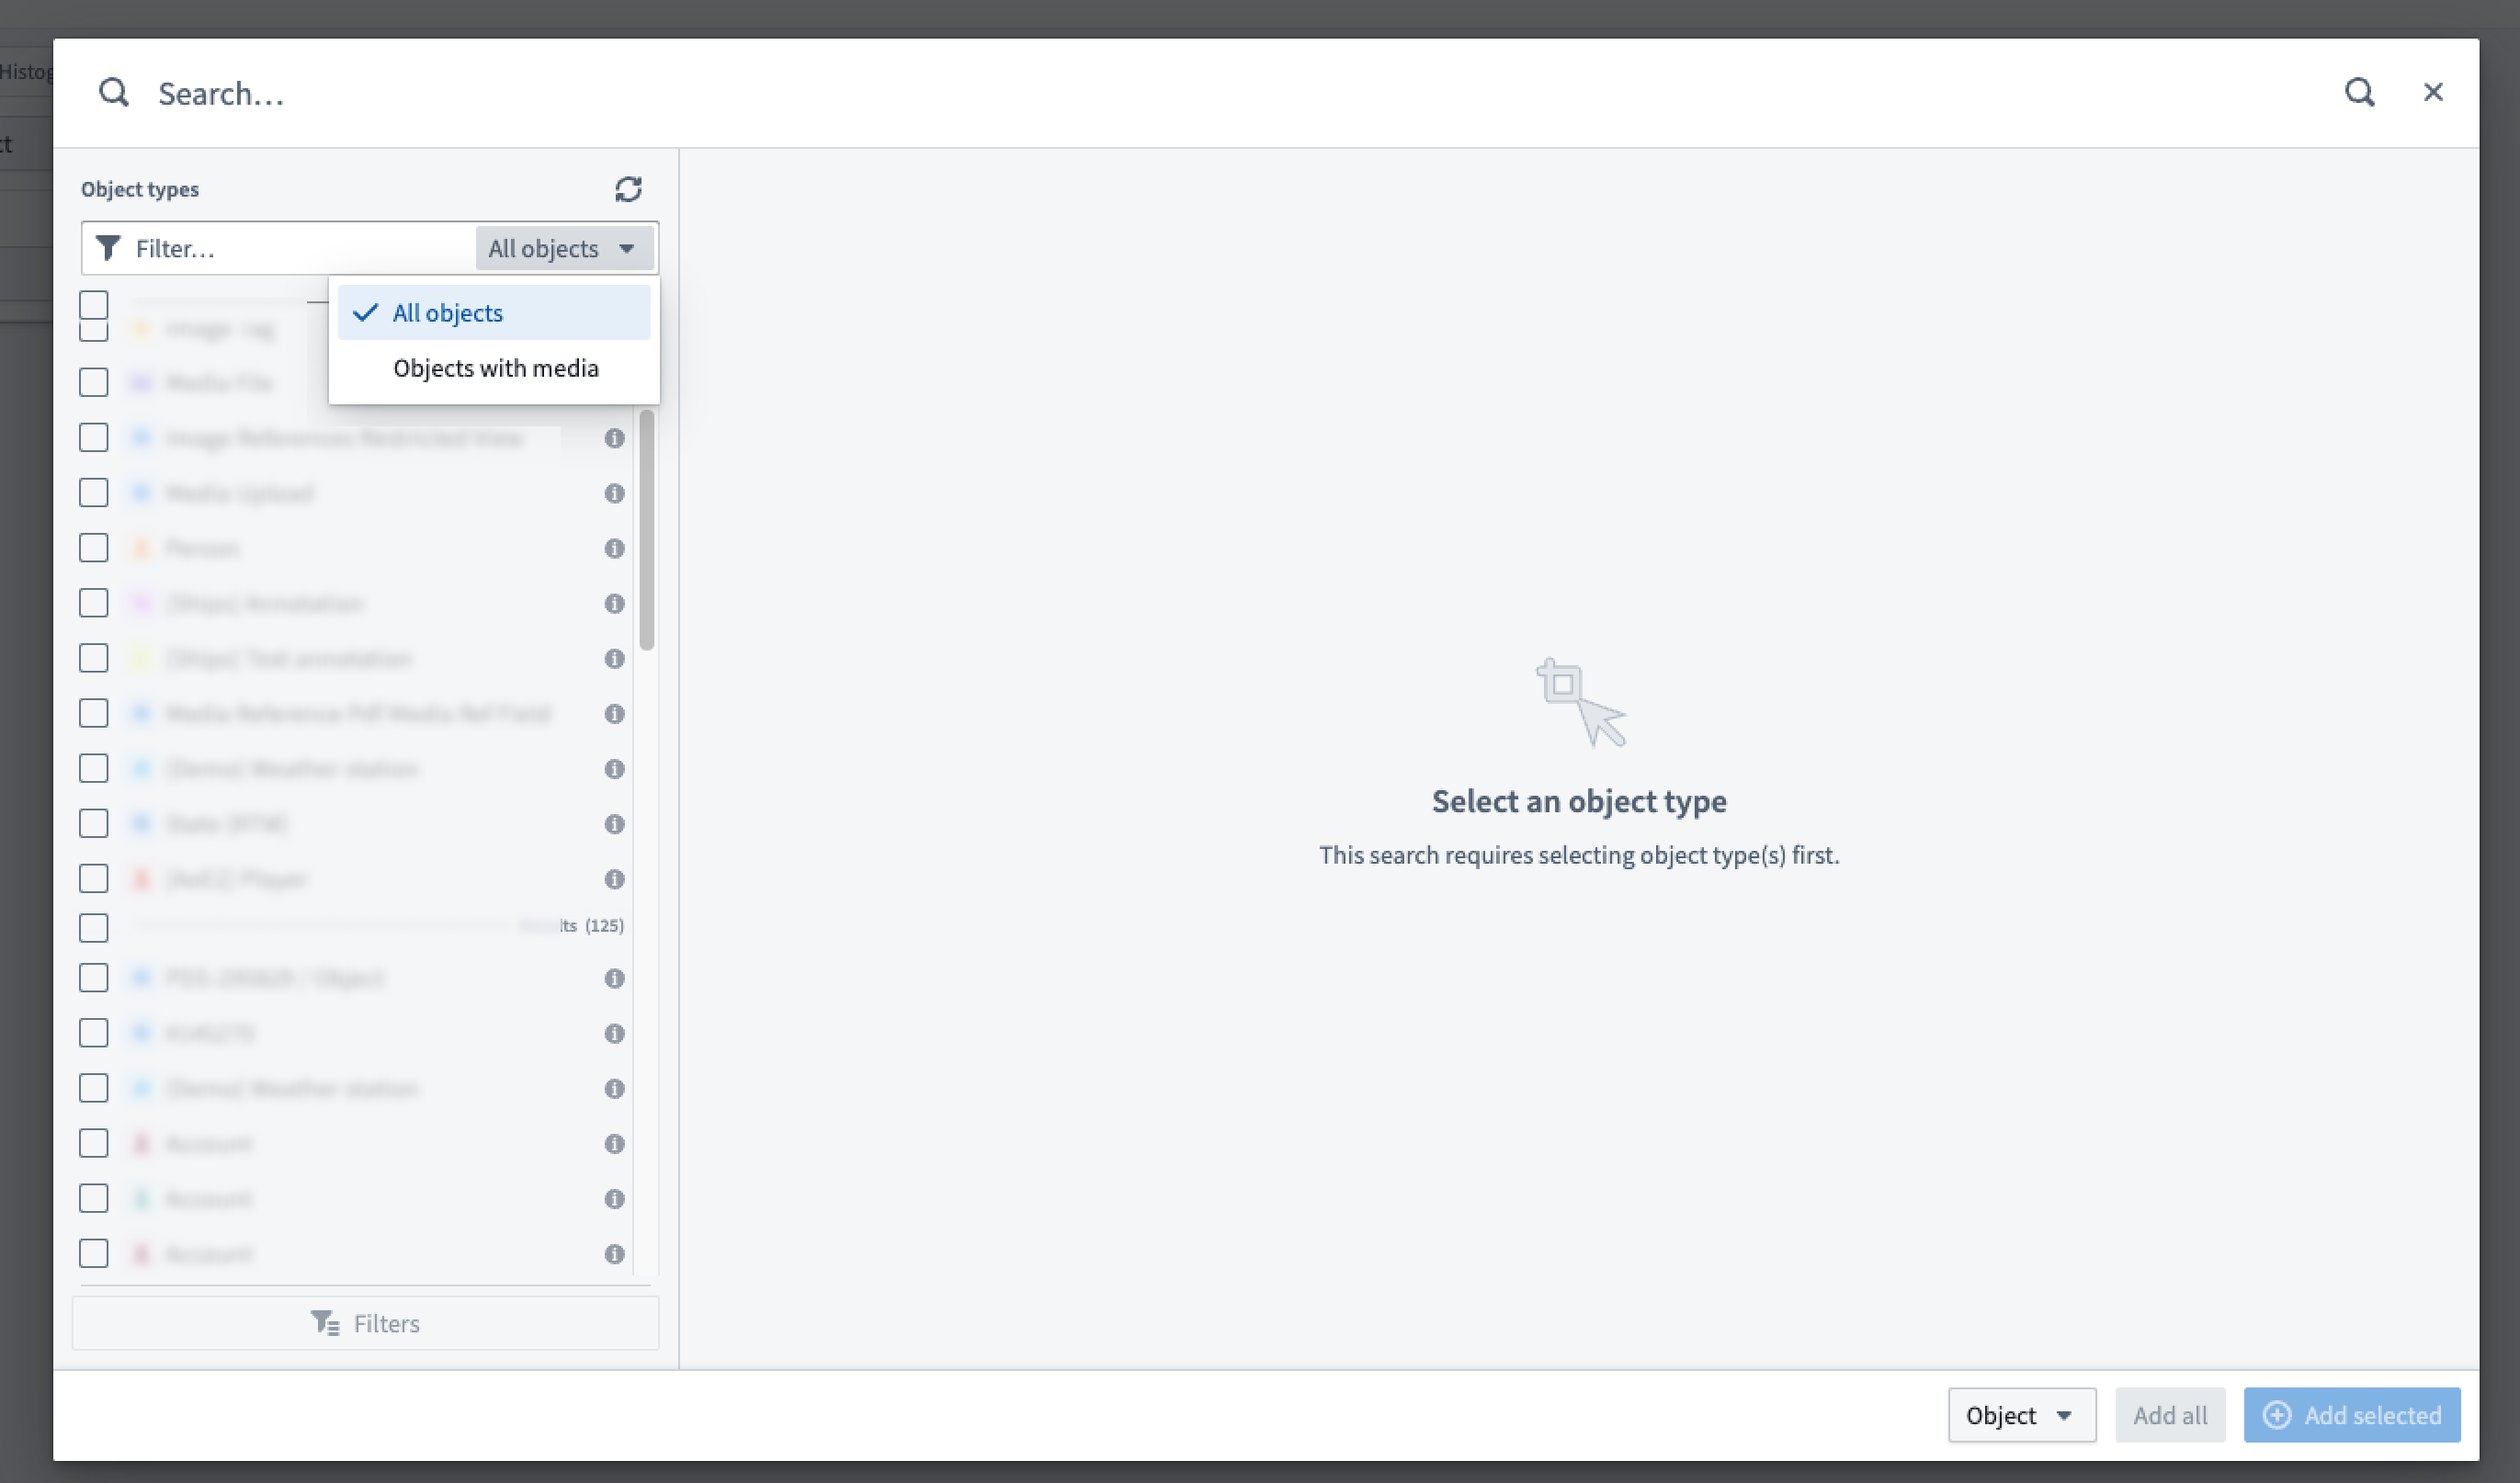This screenshot has height=1483, width=2520.
Task: Select Objects with media from the menu
Action: coord(495,368)
